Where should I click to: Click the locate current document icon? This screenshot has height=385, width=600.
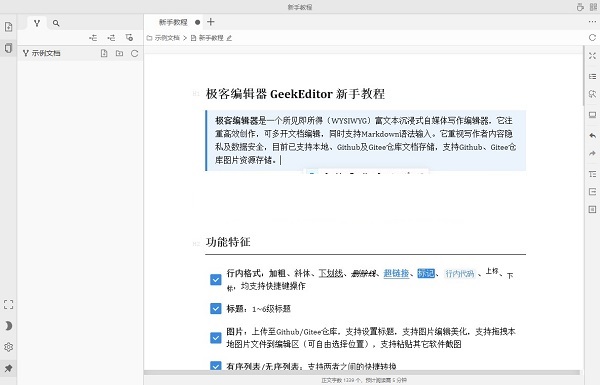(129, 38)
